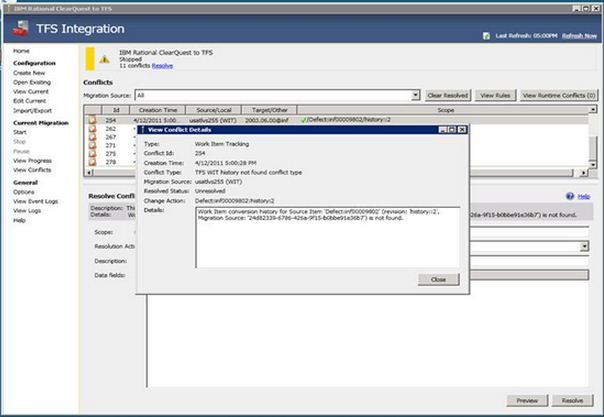The height and width of the screenshot is (417, 604).
Task: Click the TFS Integration logo icon
Action: 15,30
